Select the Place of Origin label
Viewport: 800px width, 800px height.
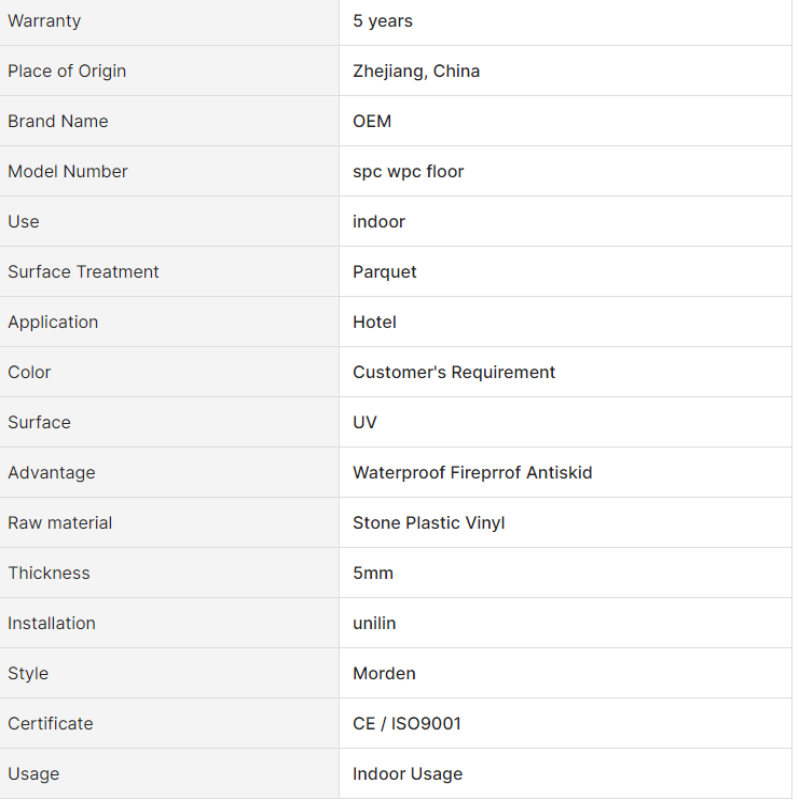click(67, 71)
